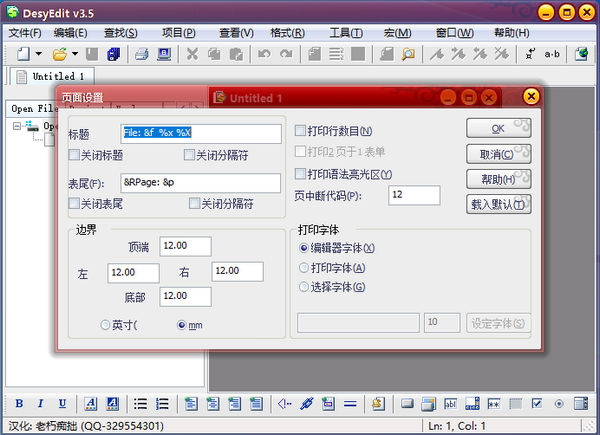Enable the 关闭标题 checkbox
This screenshot has height=435, width=600.
click(x=74, y=154)
